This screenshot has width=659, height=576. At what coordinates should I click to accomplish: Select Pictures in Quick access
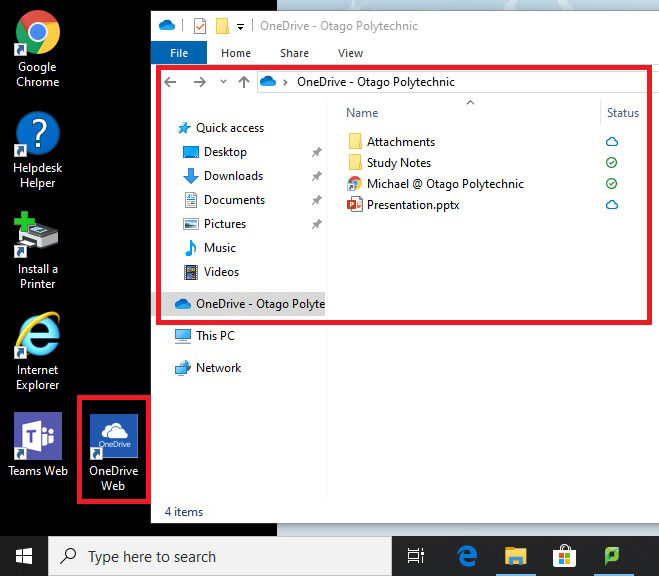pyautogui.click(x=225, y=224)
